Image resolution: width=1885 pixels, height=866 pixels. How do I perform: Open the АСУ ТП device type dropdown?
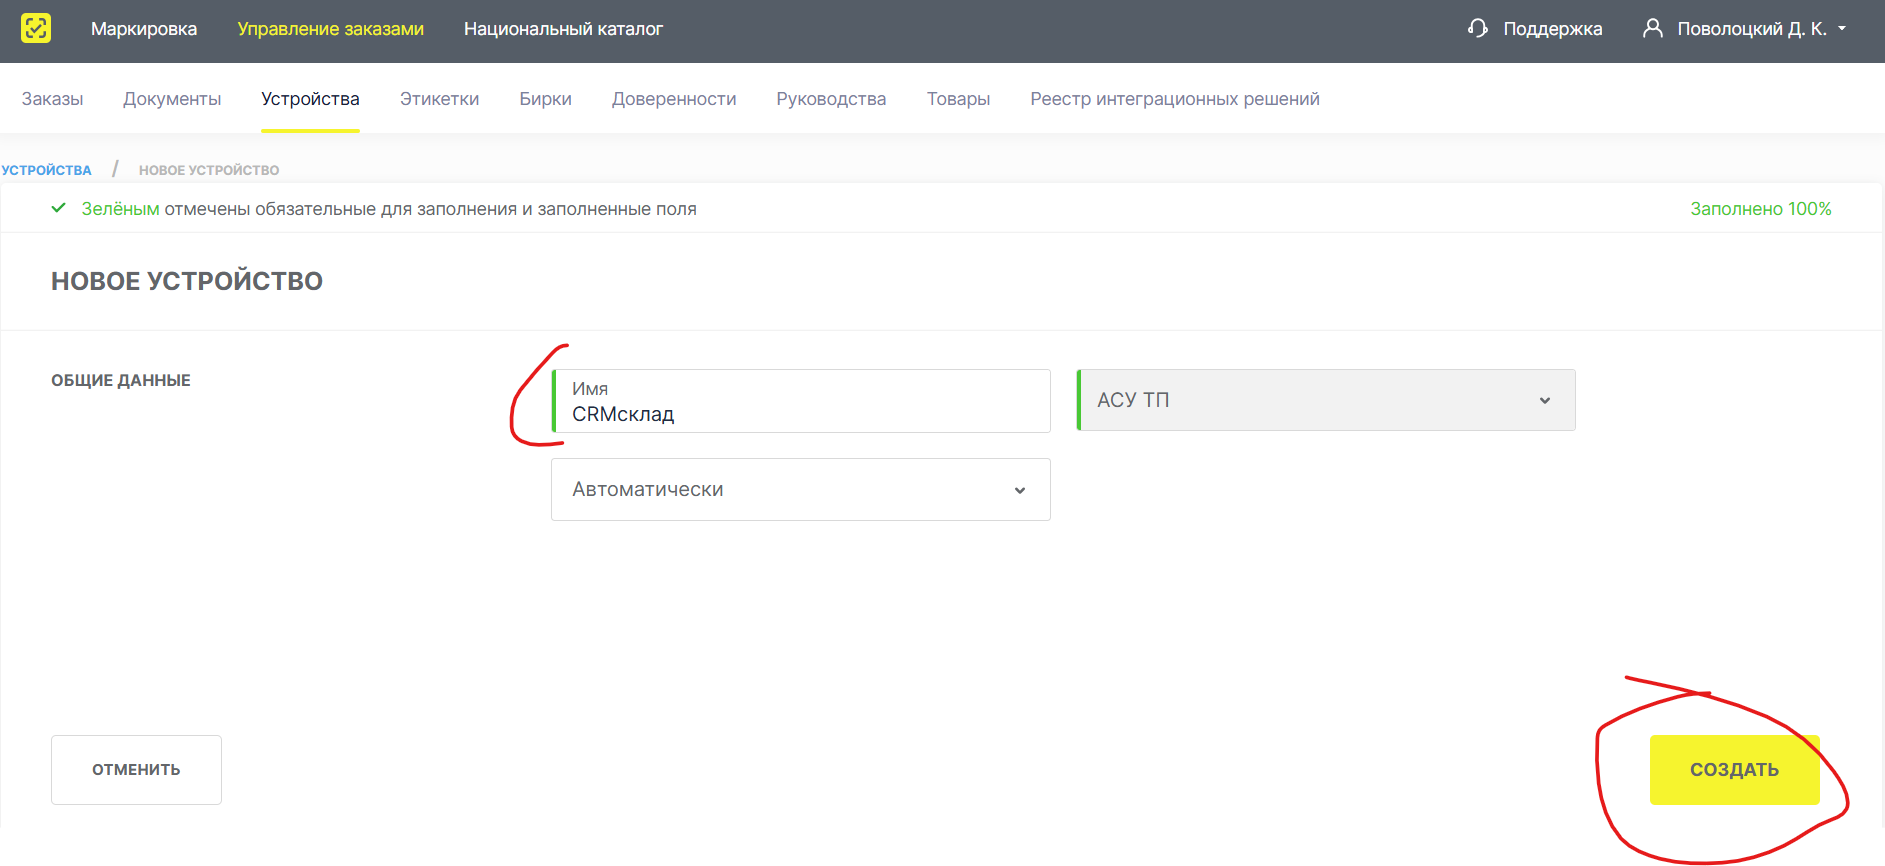point(1325,400)
